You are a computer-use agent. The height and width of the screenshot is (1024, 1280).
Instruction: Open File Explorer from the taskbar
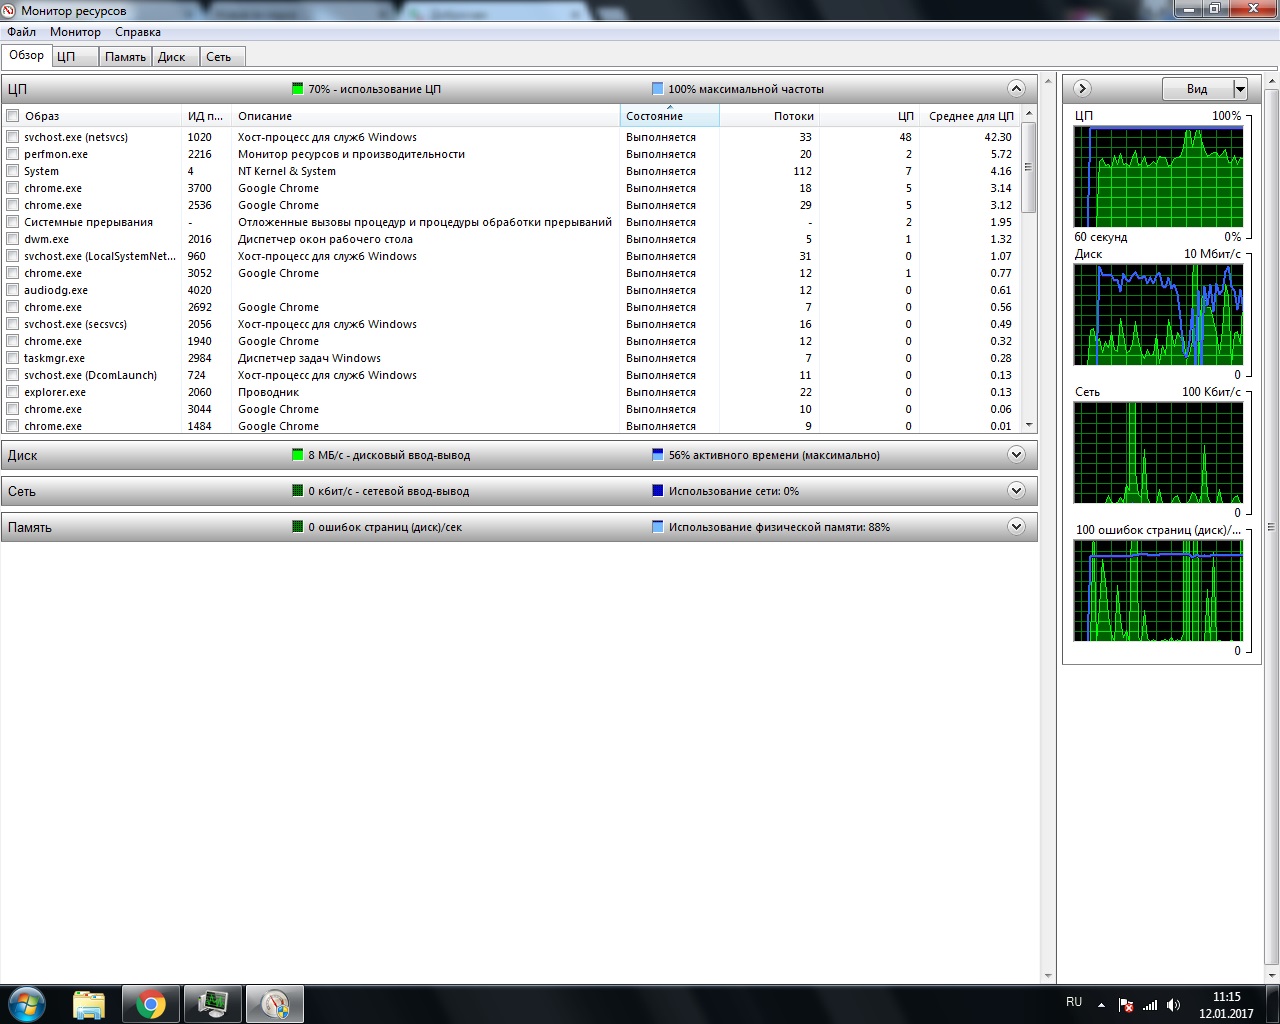coord(89,1004)
